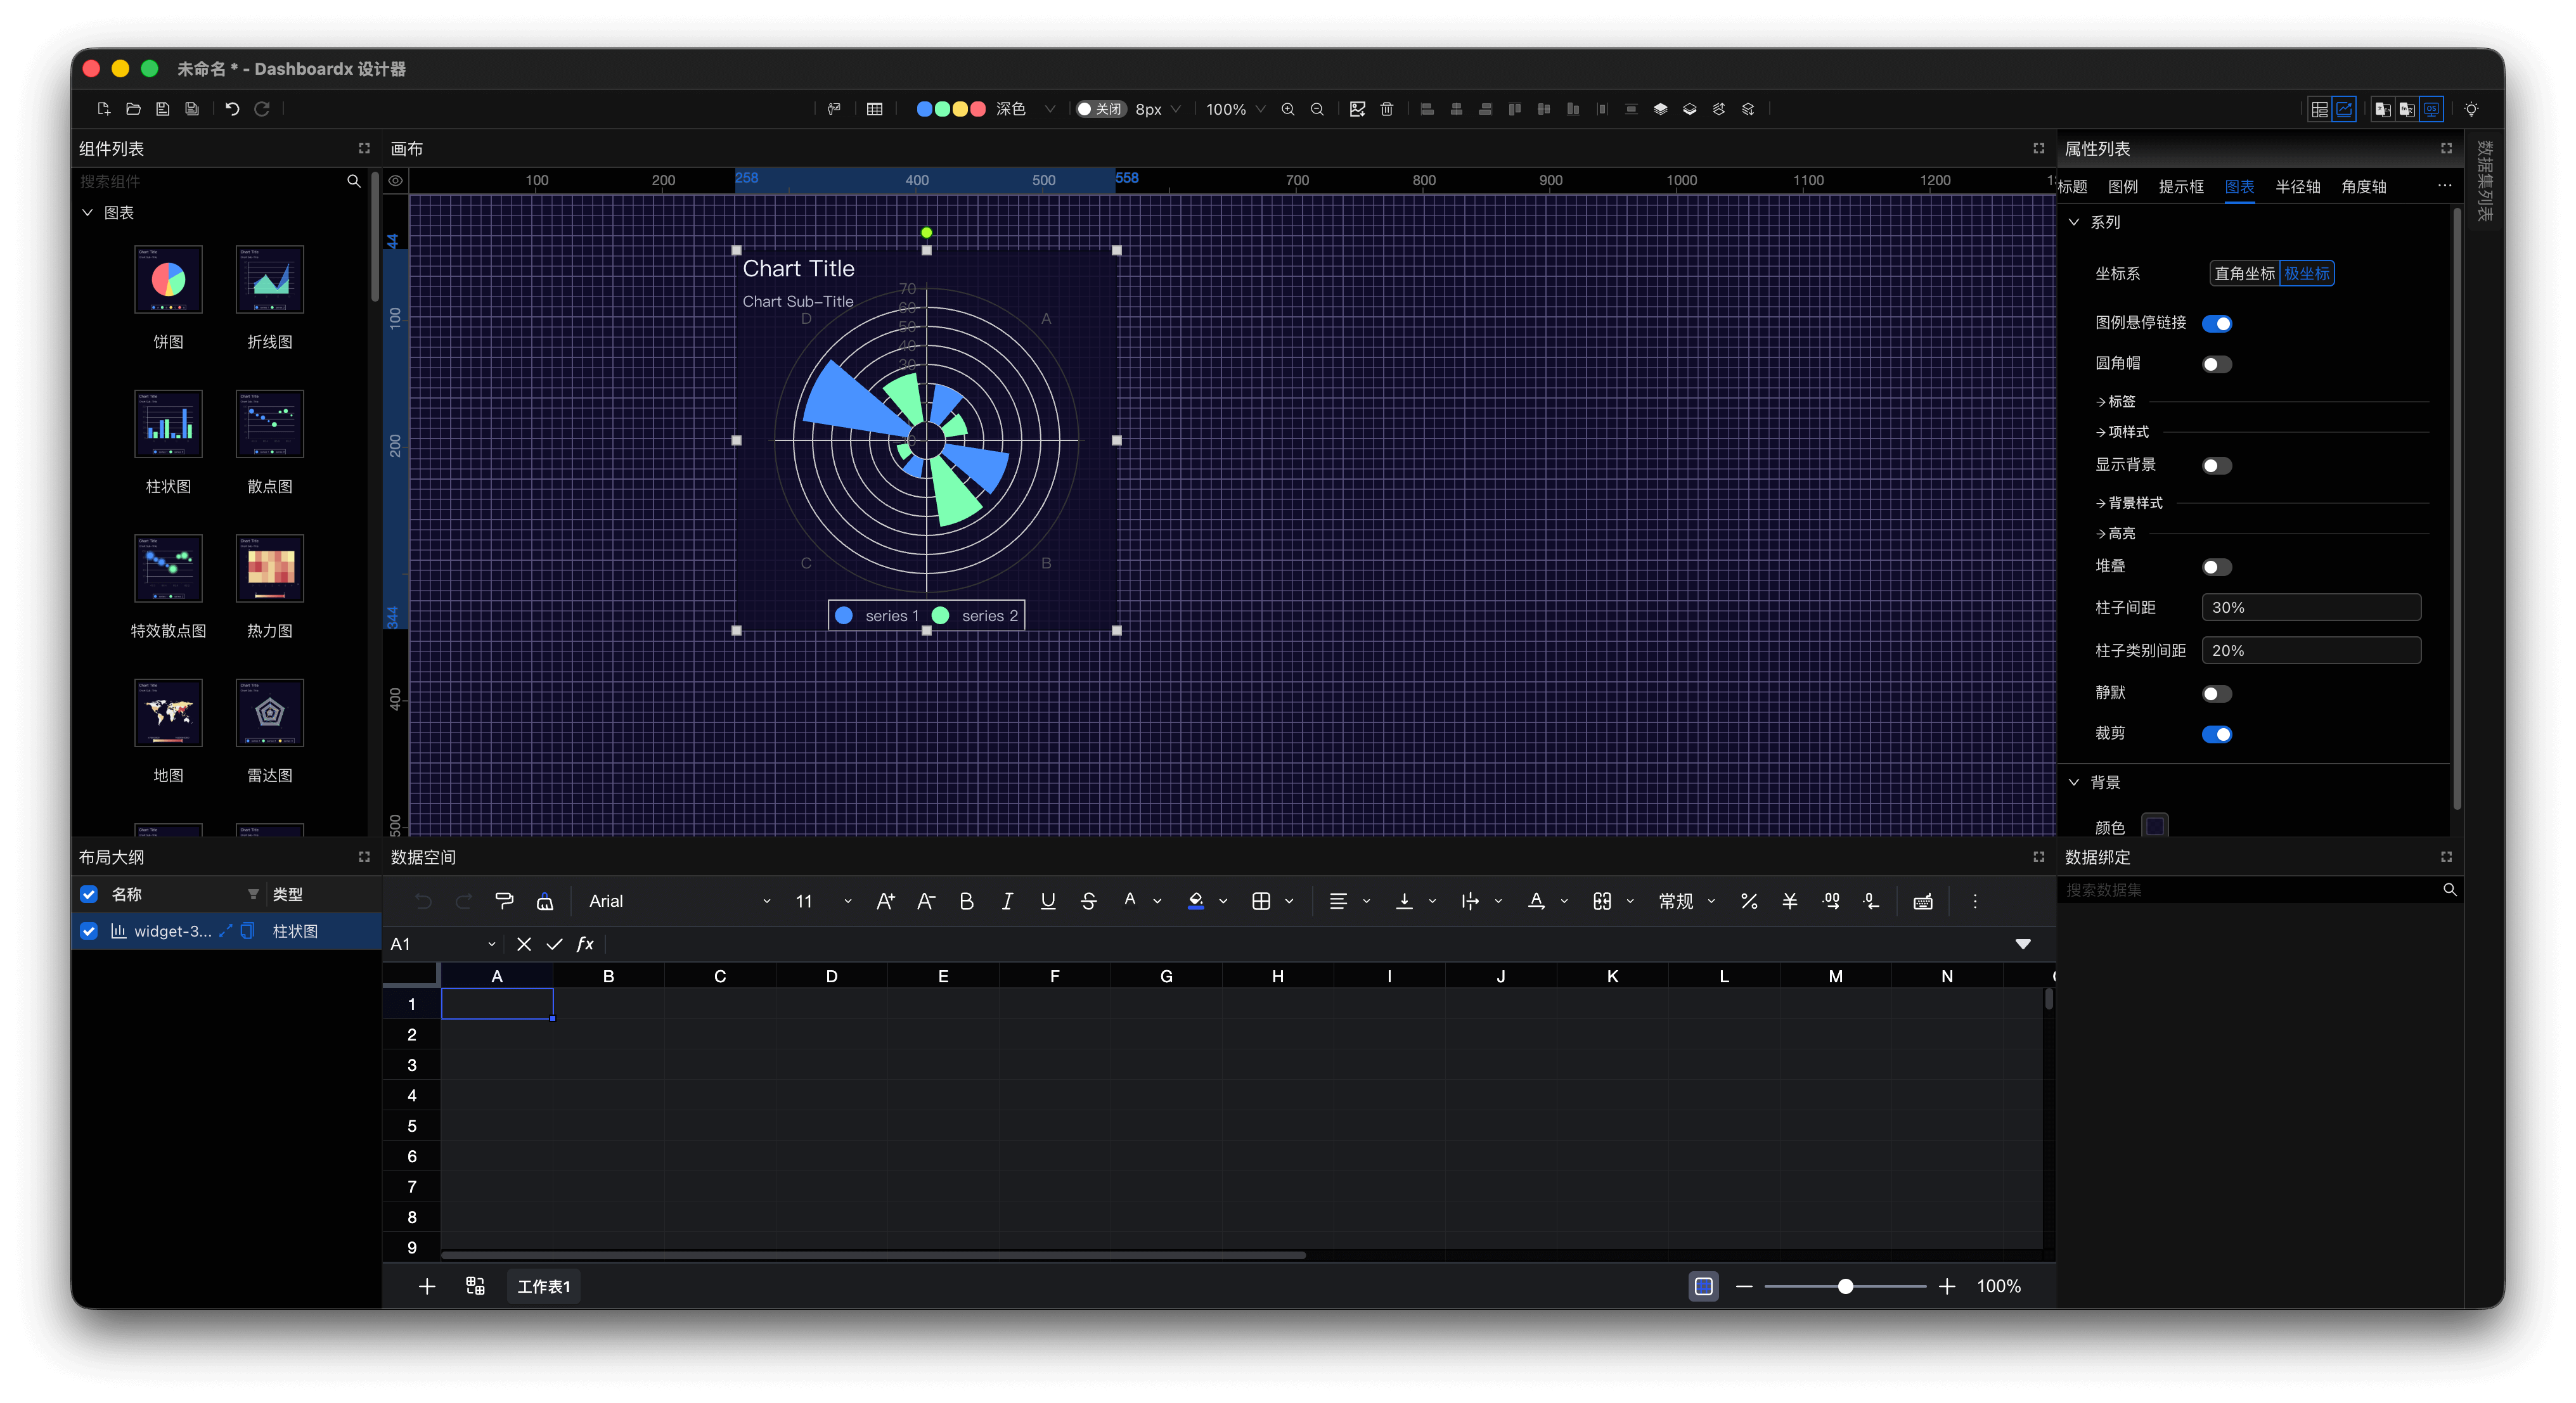Click the 工作表1 sheet button
This screenshot has height=1403, width=2576.
(x=543, y=1286)
